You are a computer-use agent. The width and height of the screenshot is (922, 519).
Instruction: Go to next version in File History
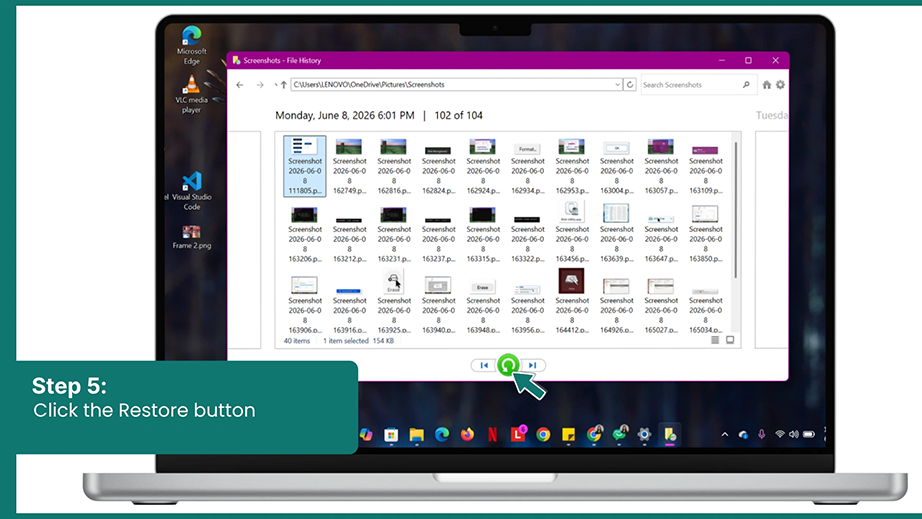[x=533, y=366]
